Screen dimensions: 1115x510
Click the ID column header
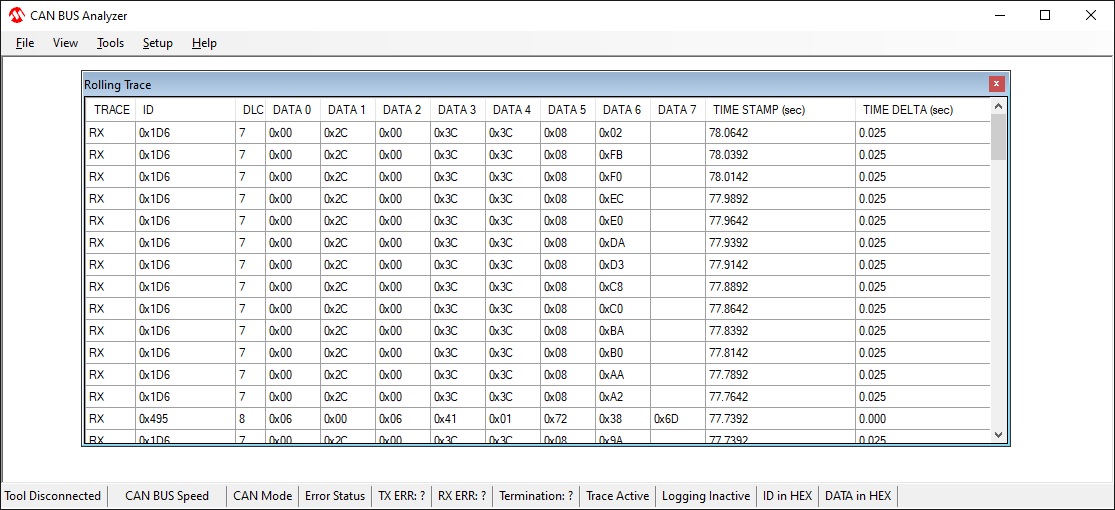coord(148,110)
